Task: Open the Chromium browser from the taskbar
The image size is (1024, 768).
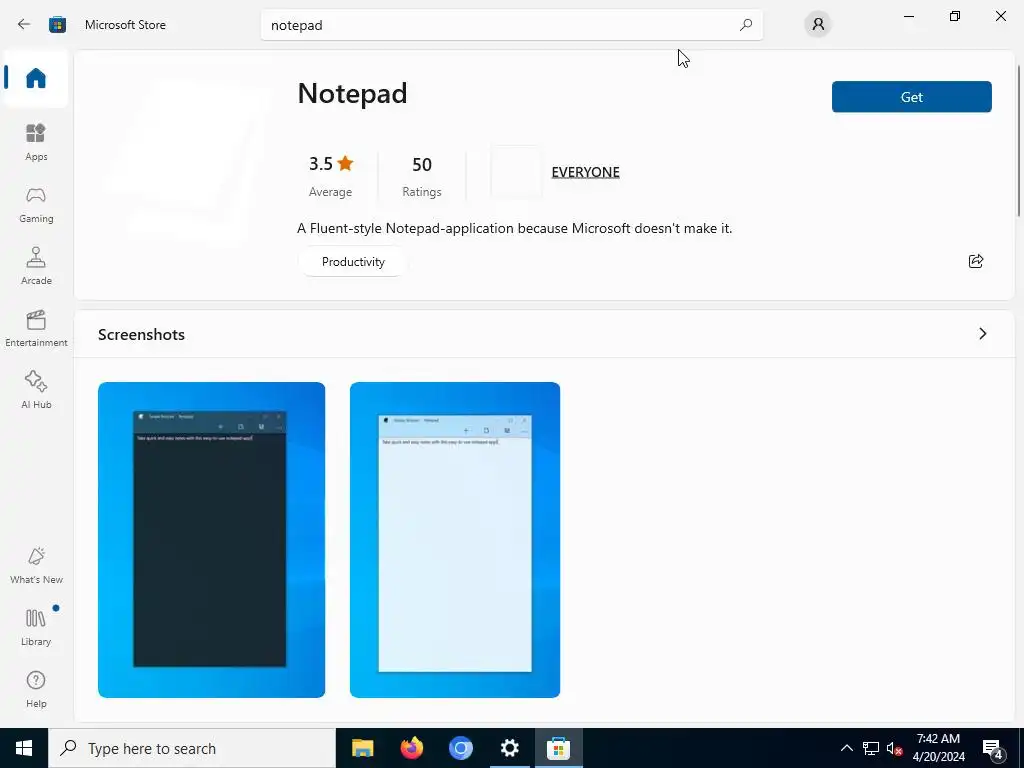Action: [x=460, y=748]
